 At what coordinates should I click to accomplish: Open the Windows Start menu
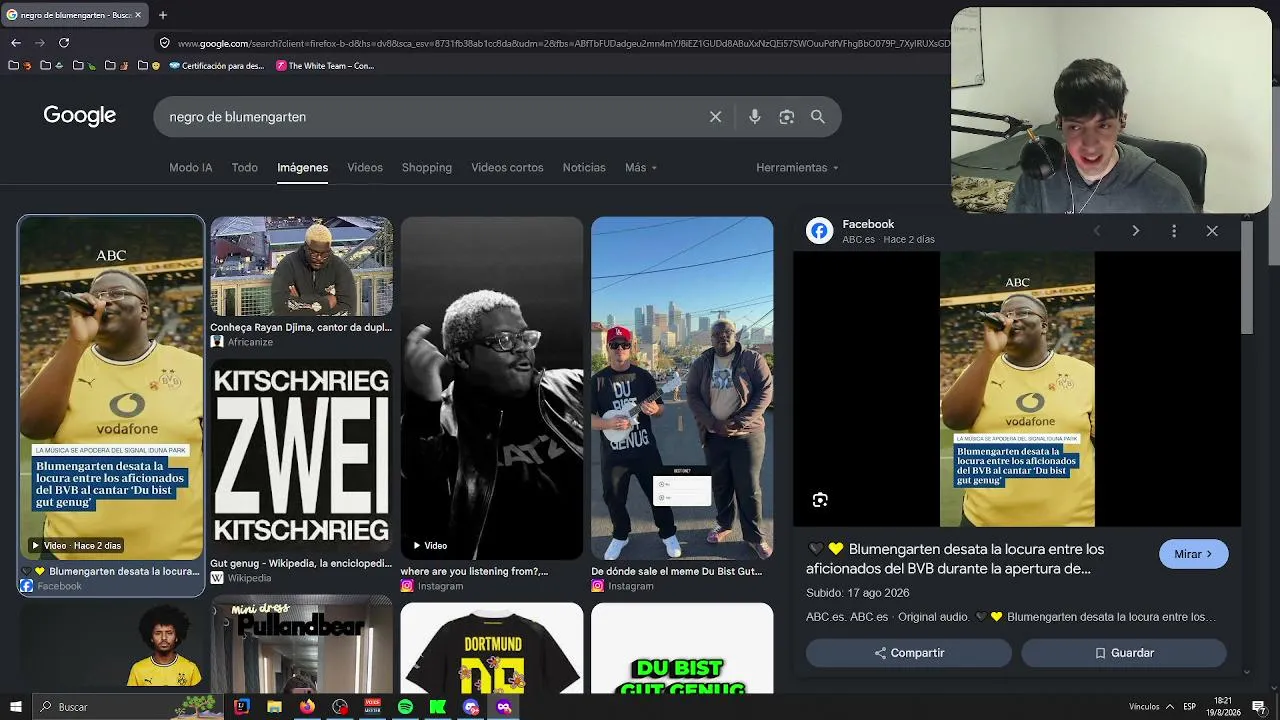tap(15, 707)
